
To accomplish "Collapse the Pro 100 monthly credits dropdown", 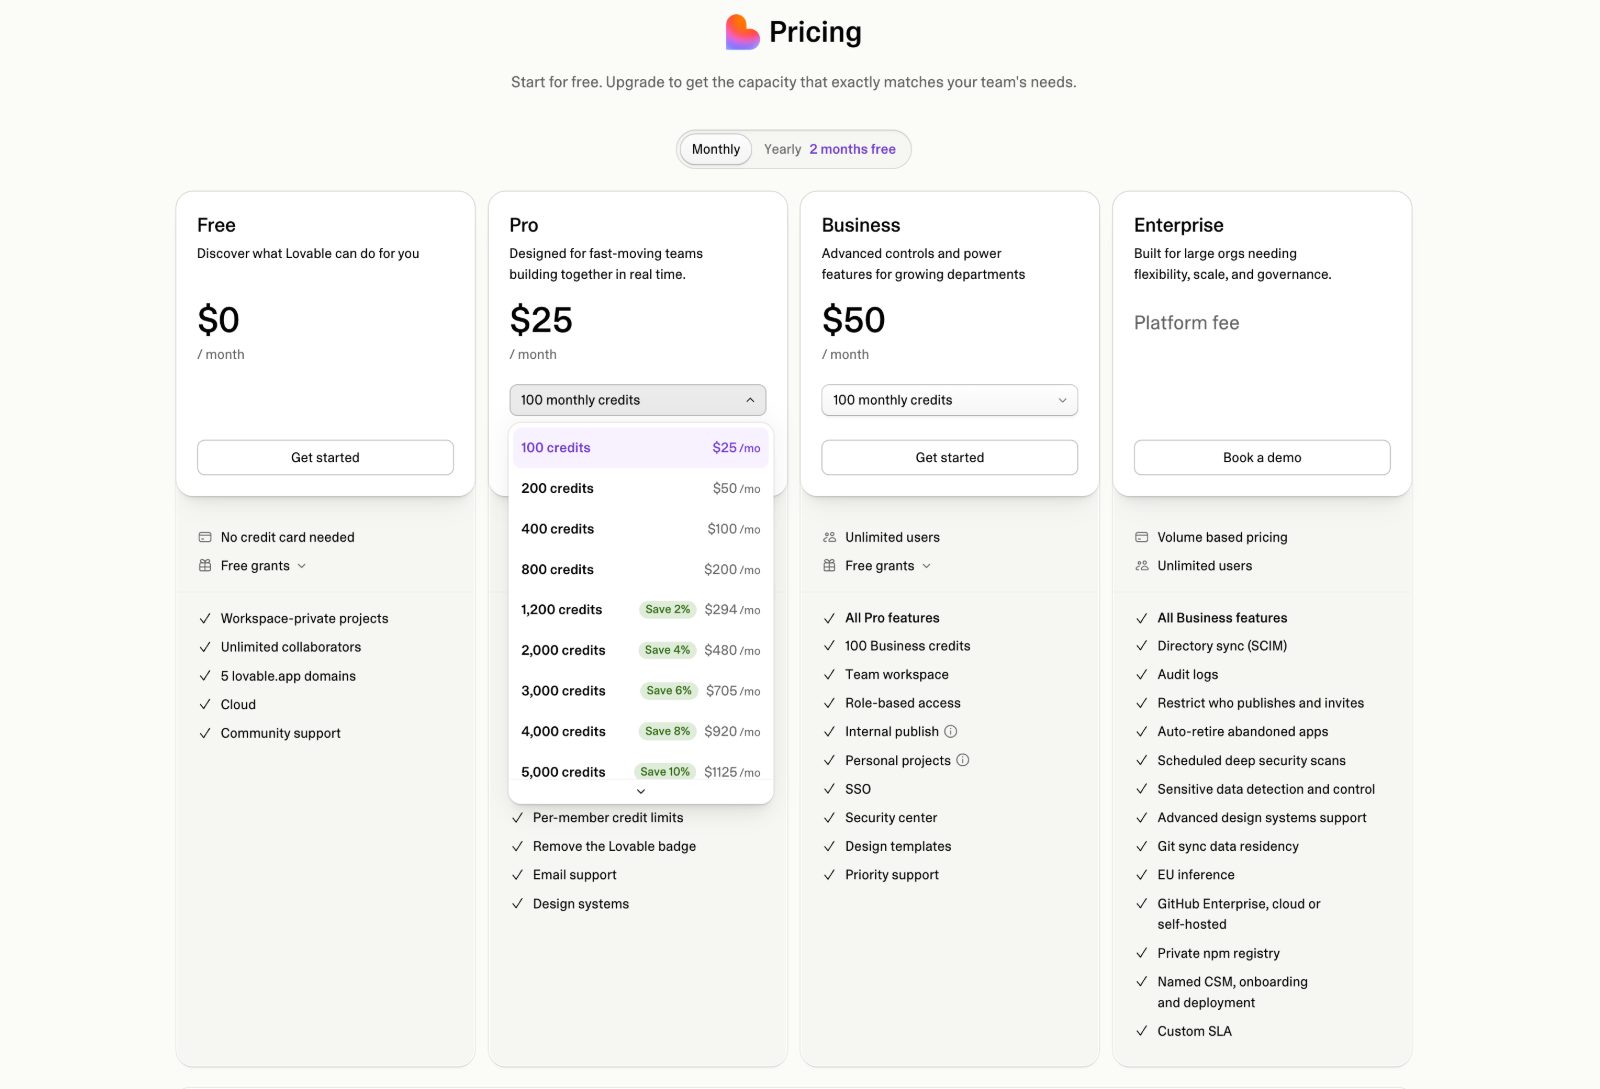I will click(638, 400).
